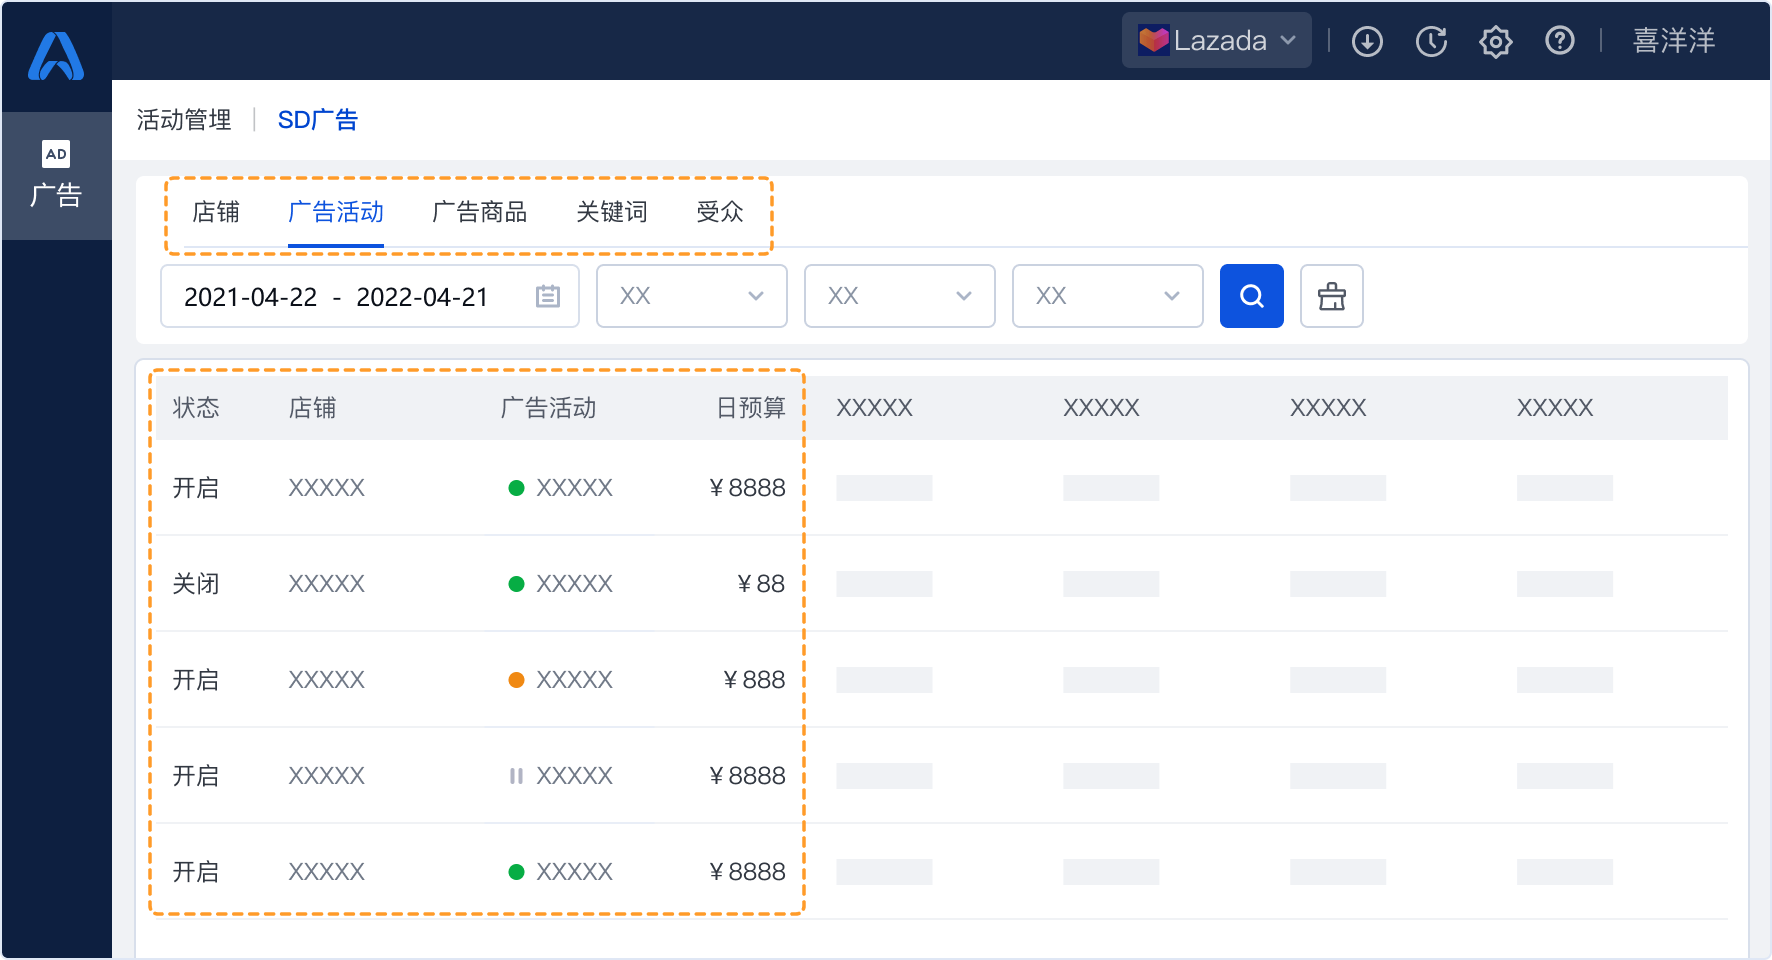The height and width of the screenshot is (960, 1772).
Task: Open the 广告 AD sidebar section
Action: click(x=56, y=175)
